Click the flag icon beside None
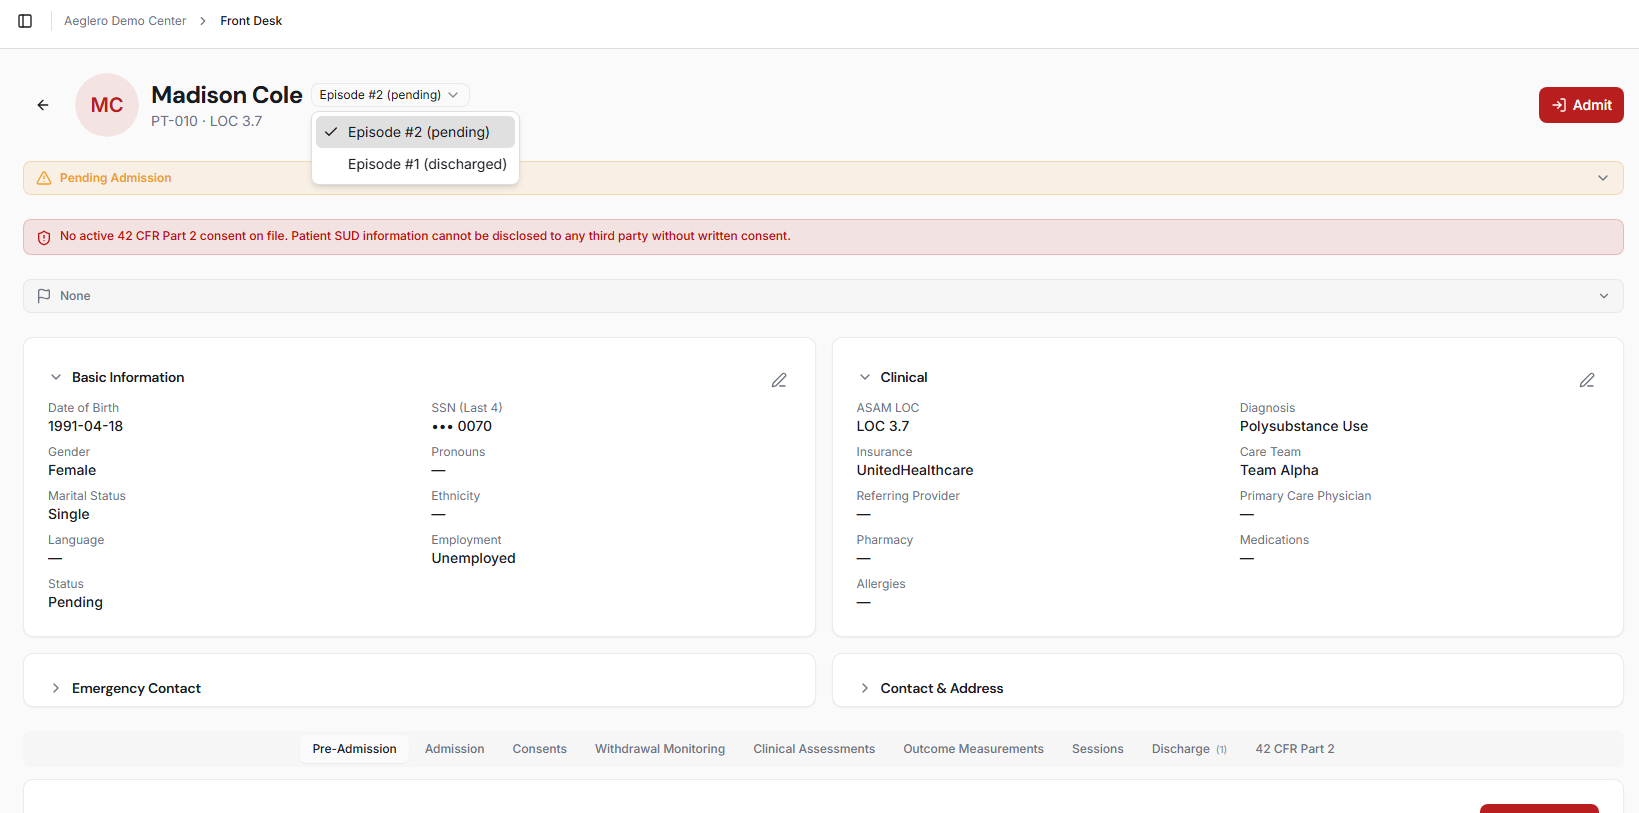 (44, 296)
